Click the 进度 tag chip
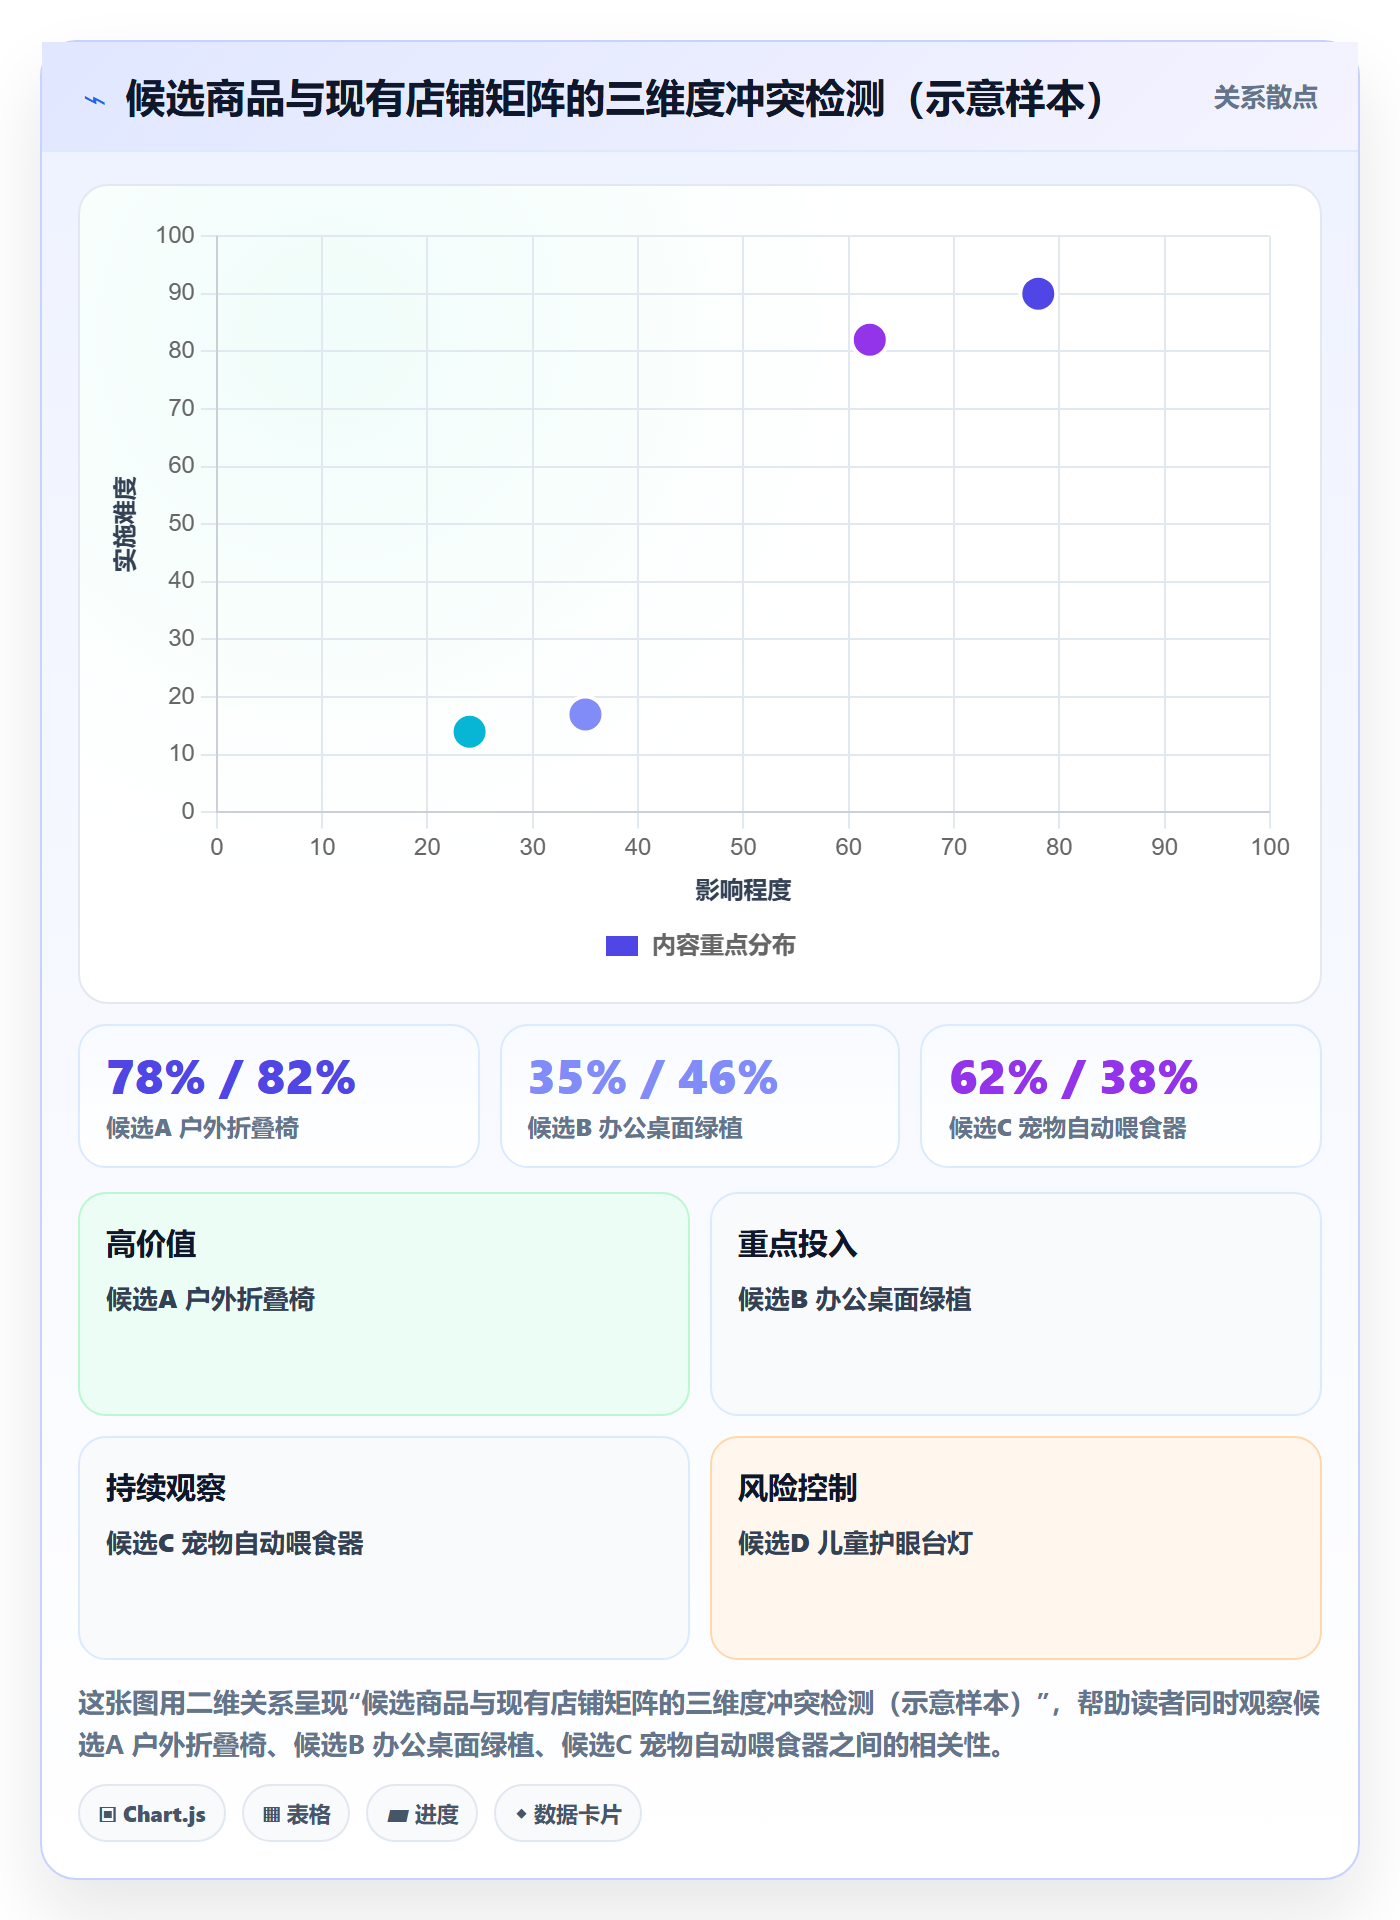The width and height of the screenshot is (1400, 1920). pyautogui.click(x=422, y=1813)
